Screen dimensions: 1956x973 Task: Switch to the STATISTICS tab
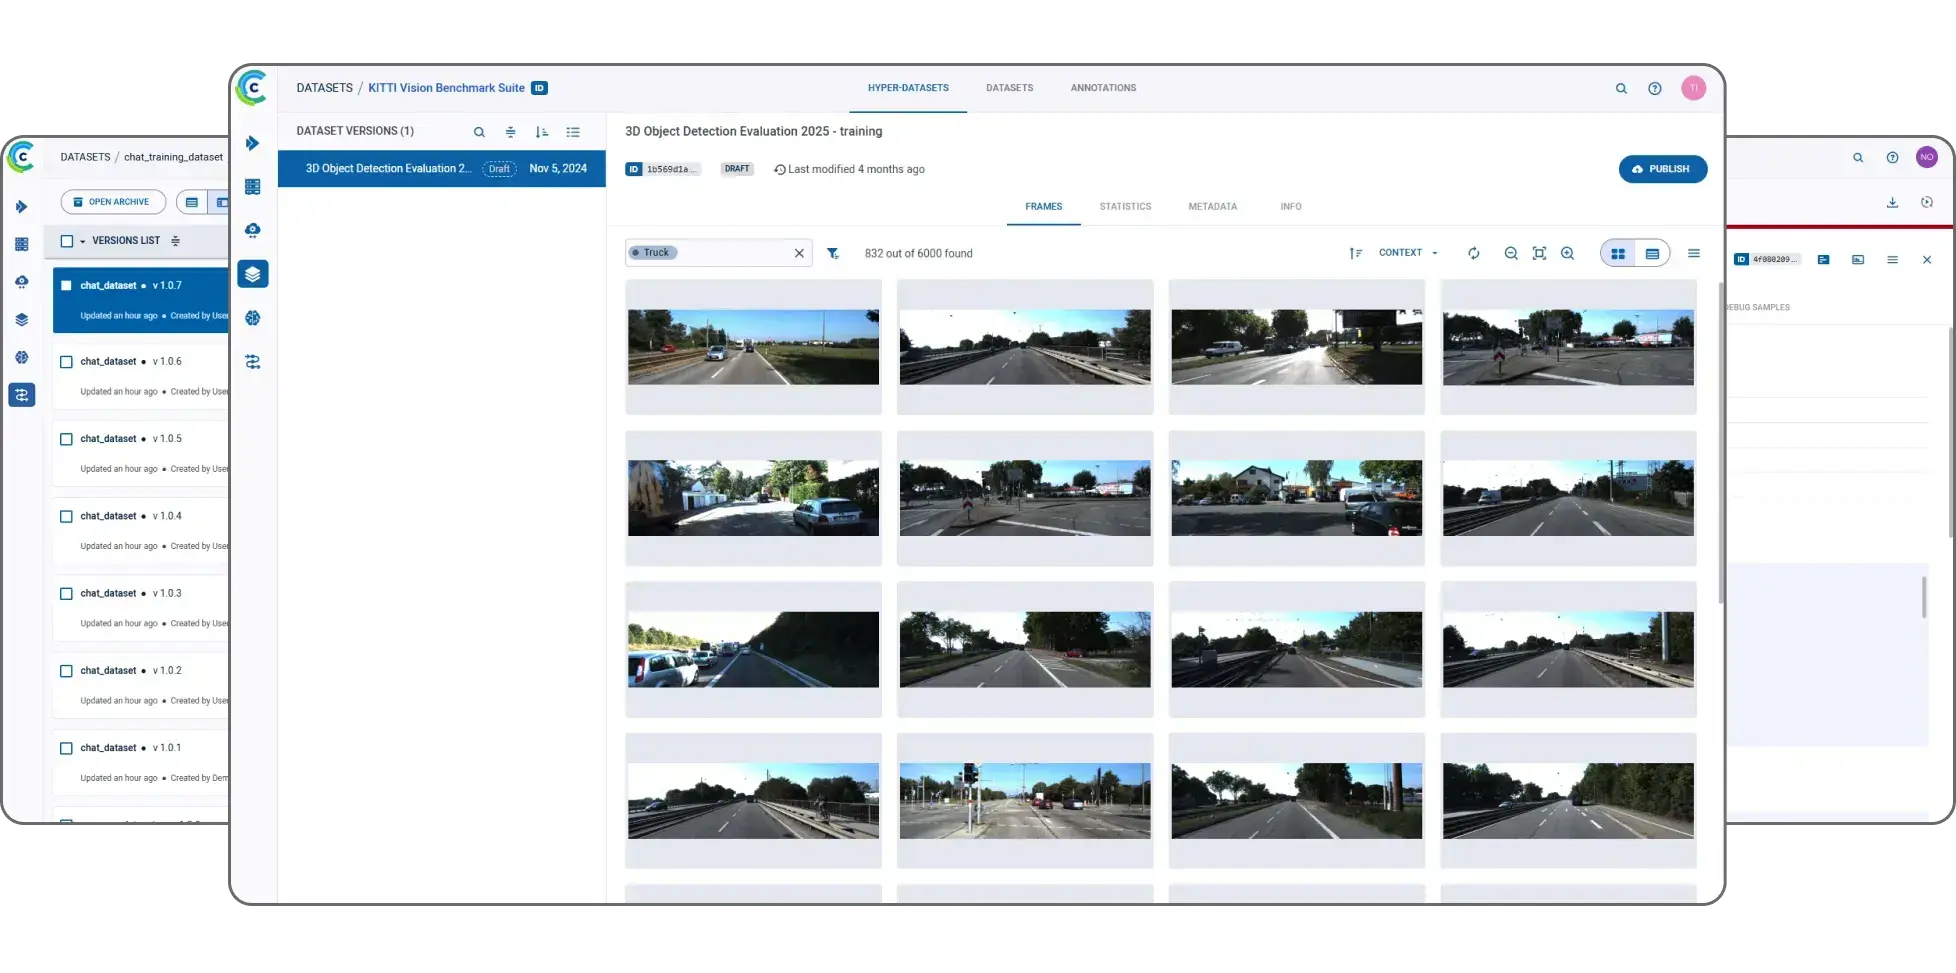pos(1125,206)
